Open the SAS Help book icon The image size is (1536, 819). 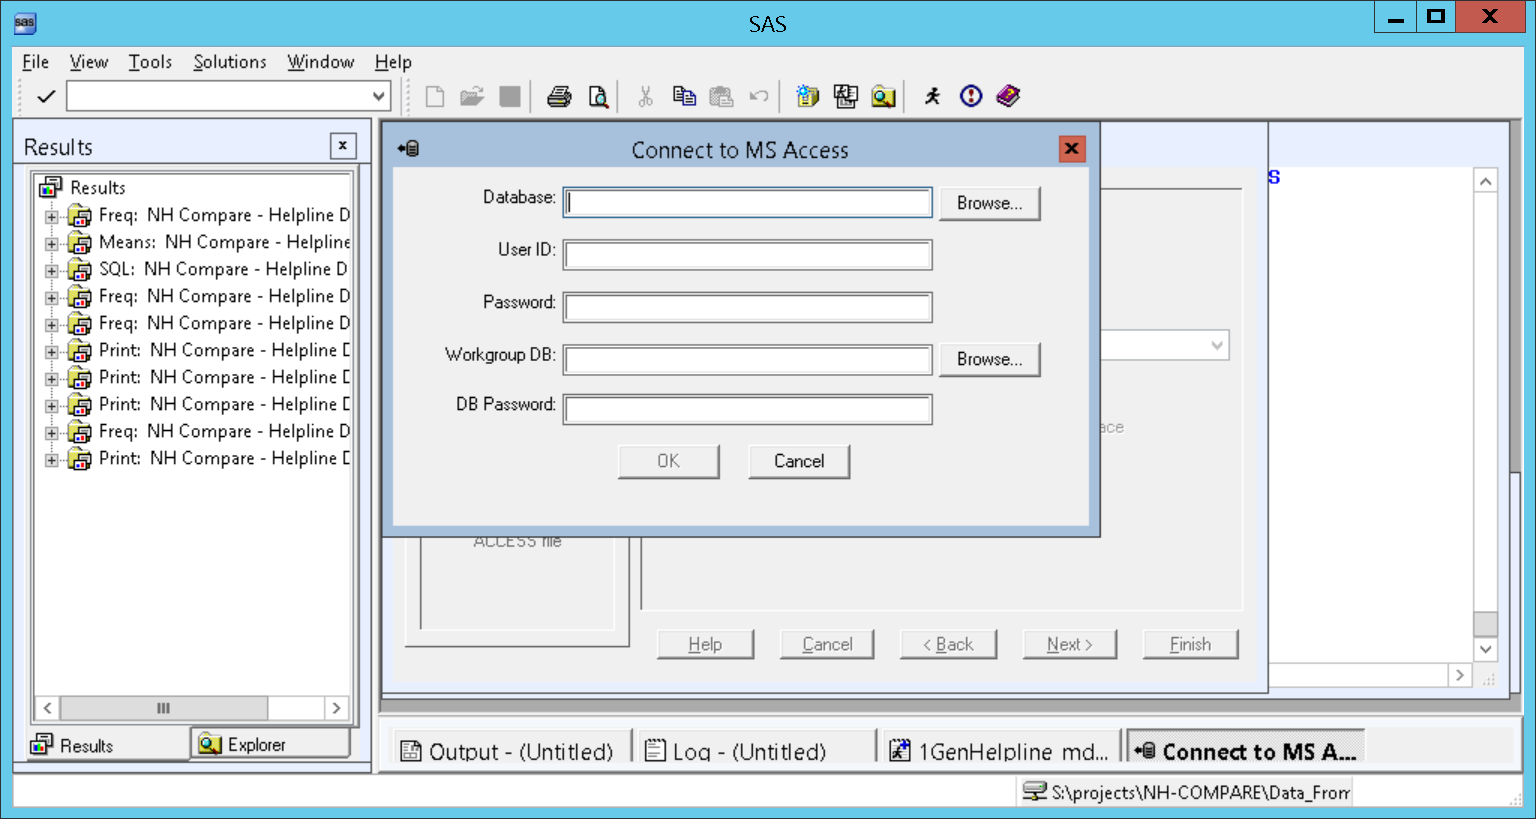[x=1008, y=96]
